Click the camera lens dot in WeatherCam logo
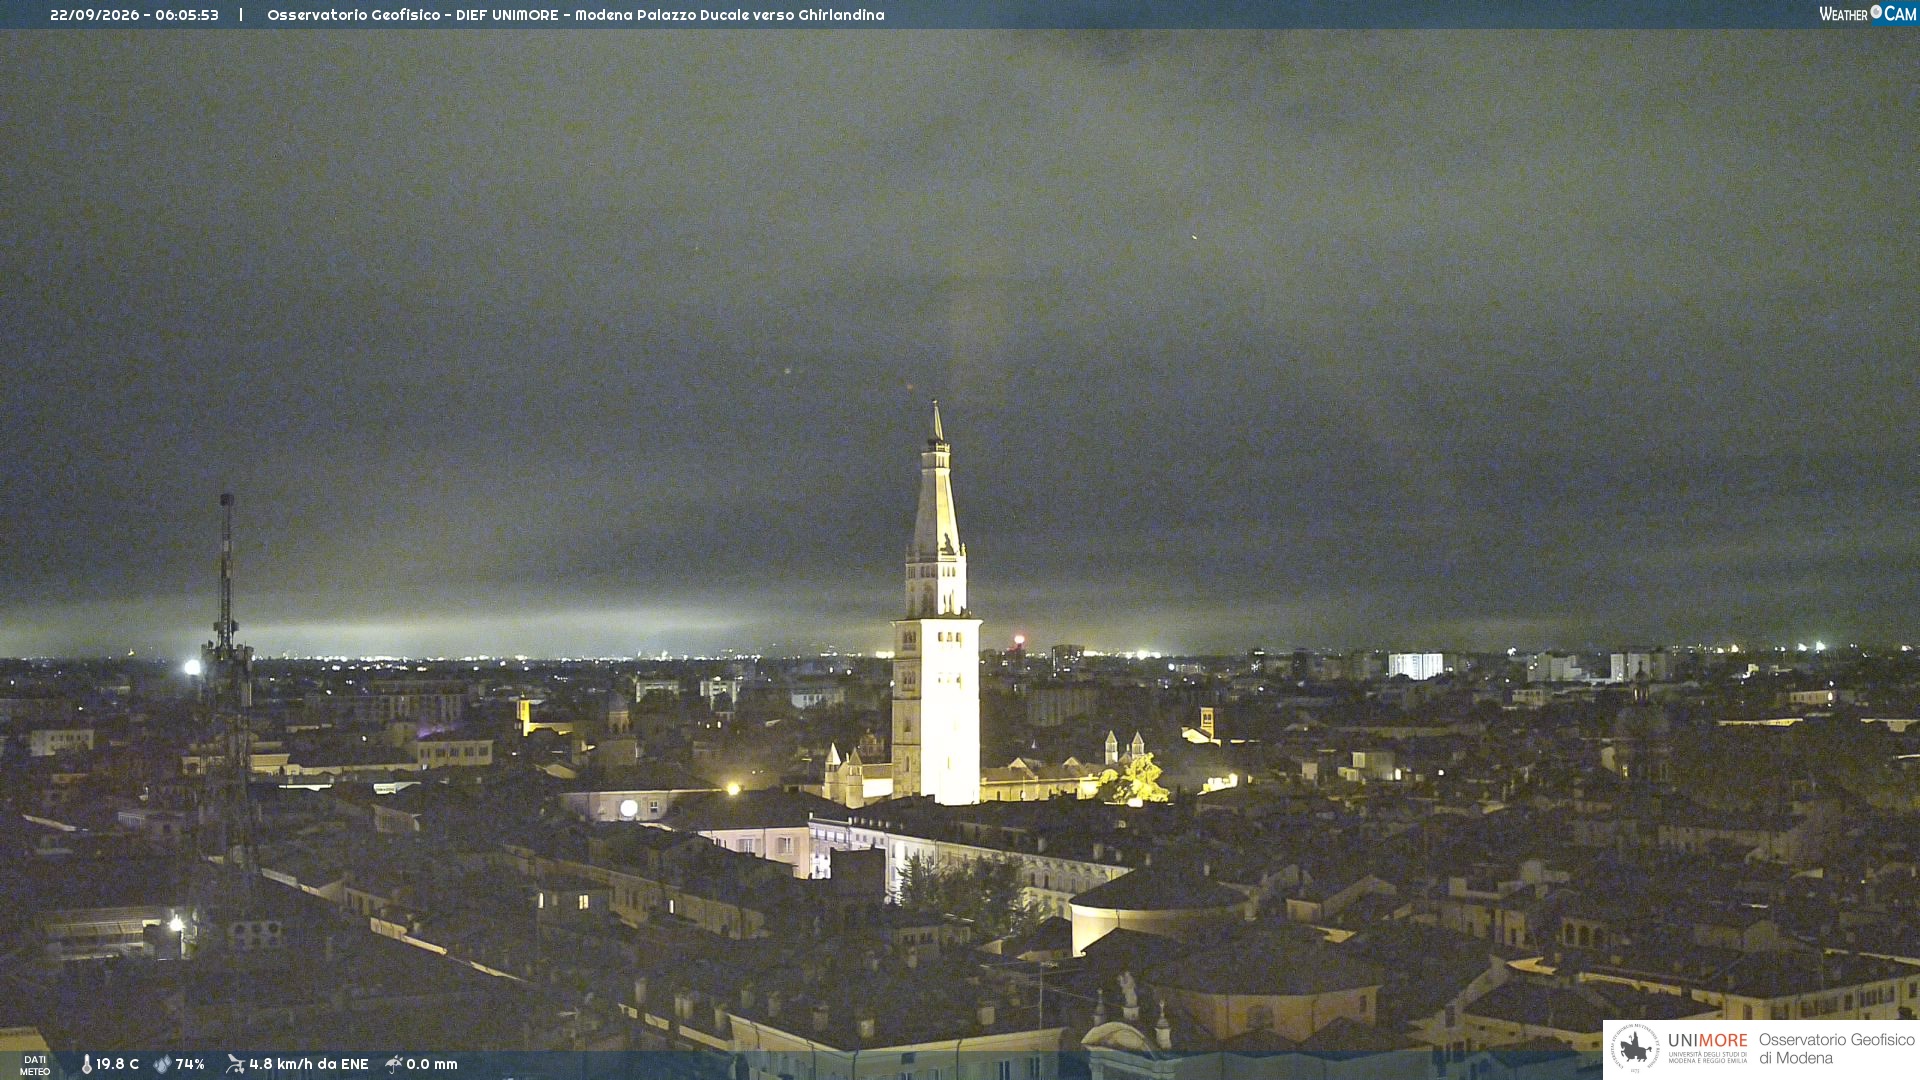 tap(1876, 11)
